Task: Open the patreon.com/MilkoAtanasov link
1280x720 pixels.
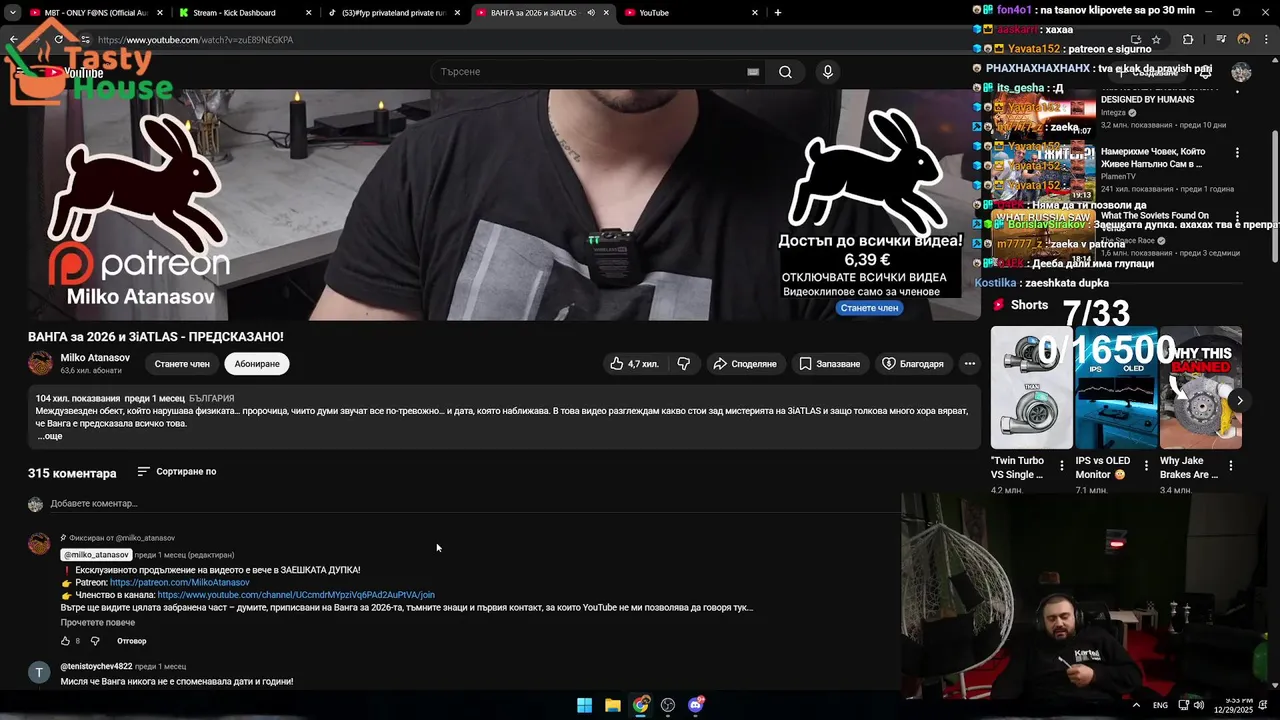Action: pyautogui.click(x=180, y=582)
